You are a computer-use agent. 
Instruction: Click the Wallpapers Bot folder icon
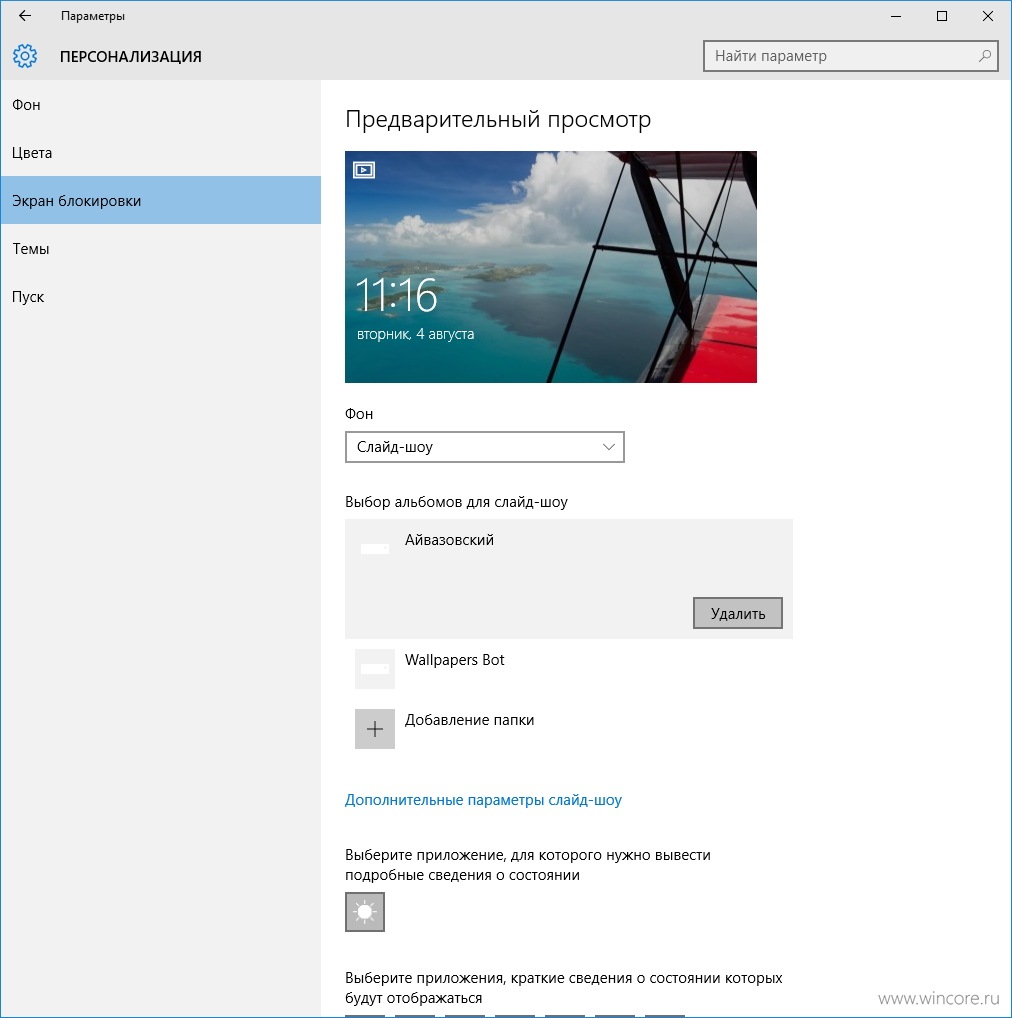click(x=375, y=669)
